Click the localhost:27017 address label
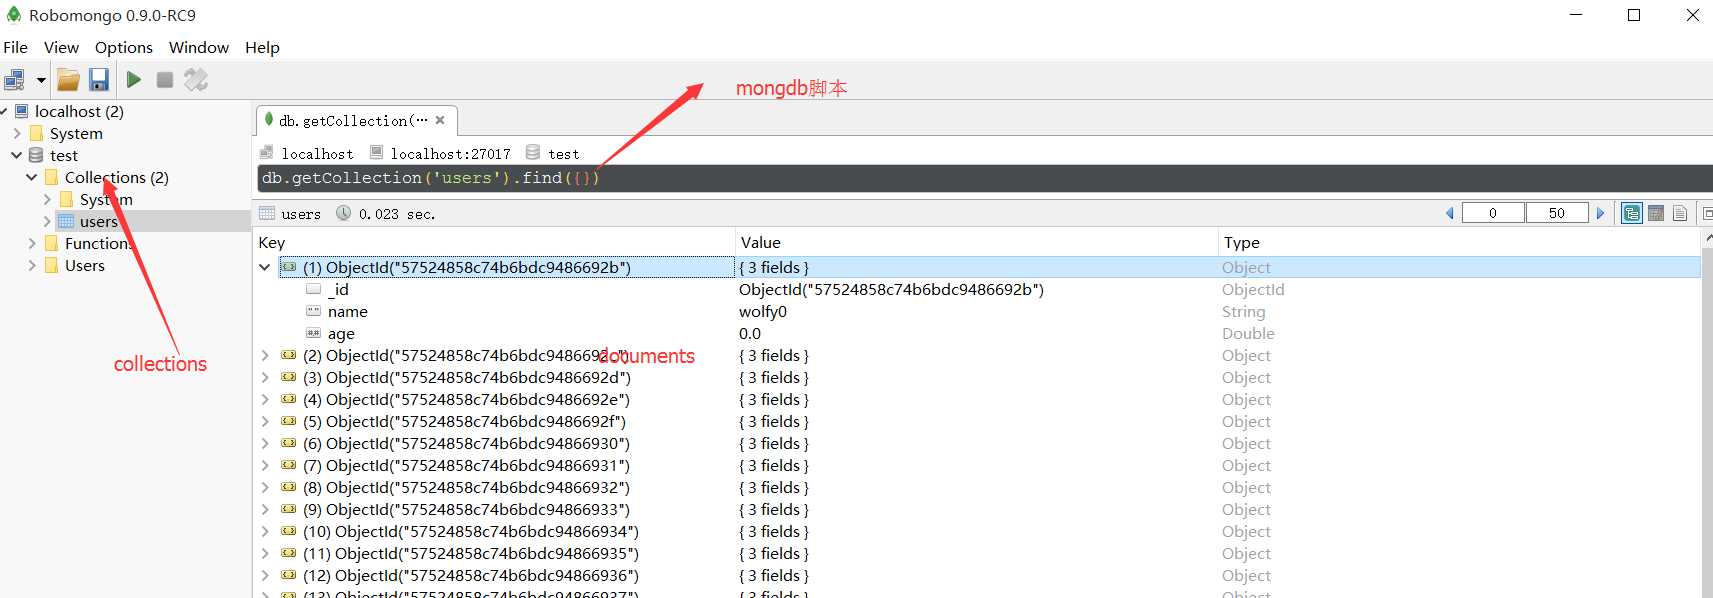This screenshot has height=598, width=1713. (x=450, y=153)
